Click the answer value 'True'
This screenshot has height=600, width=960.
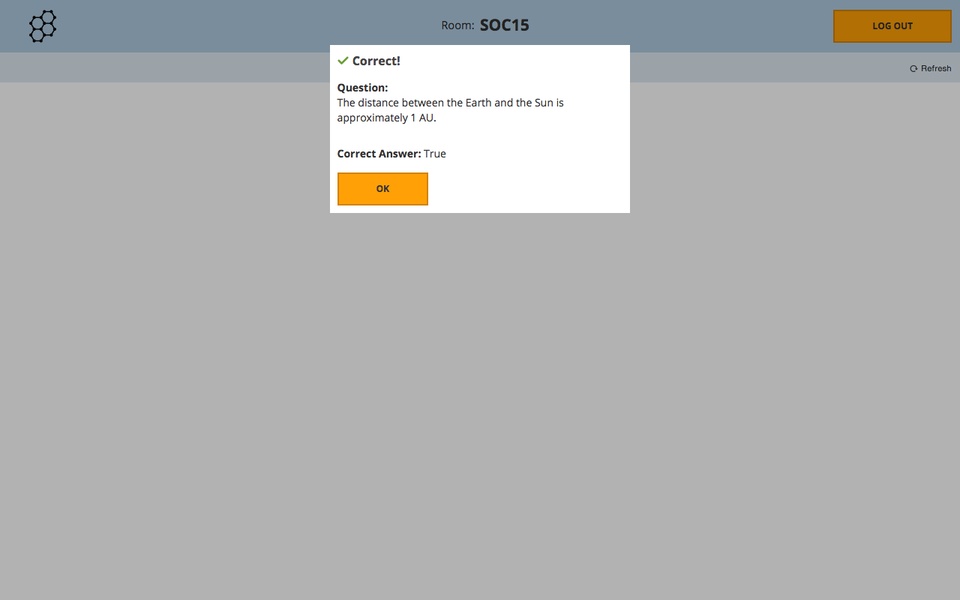[x=435, y=154]
